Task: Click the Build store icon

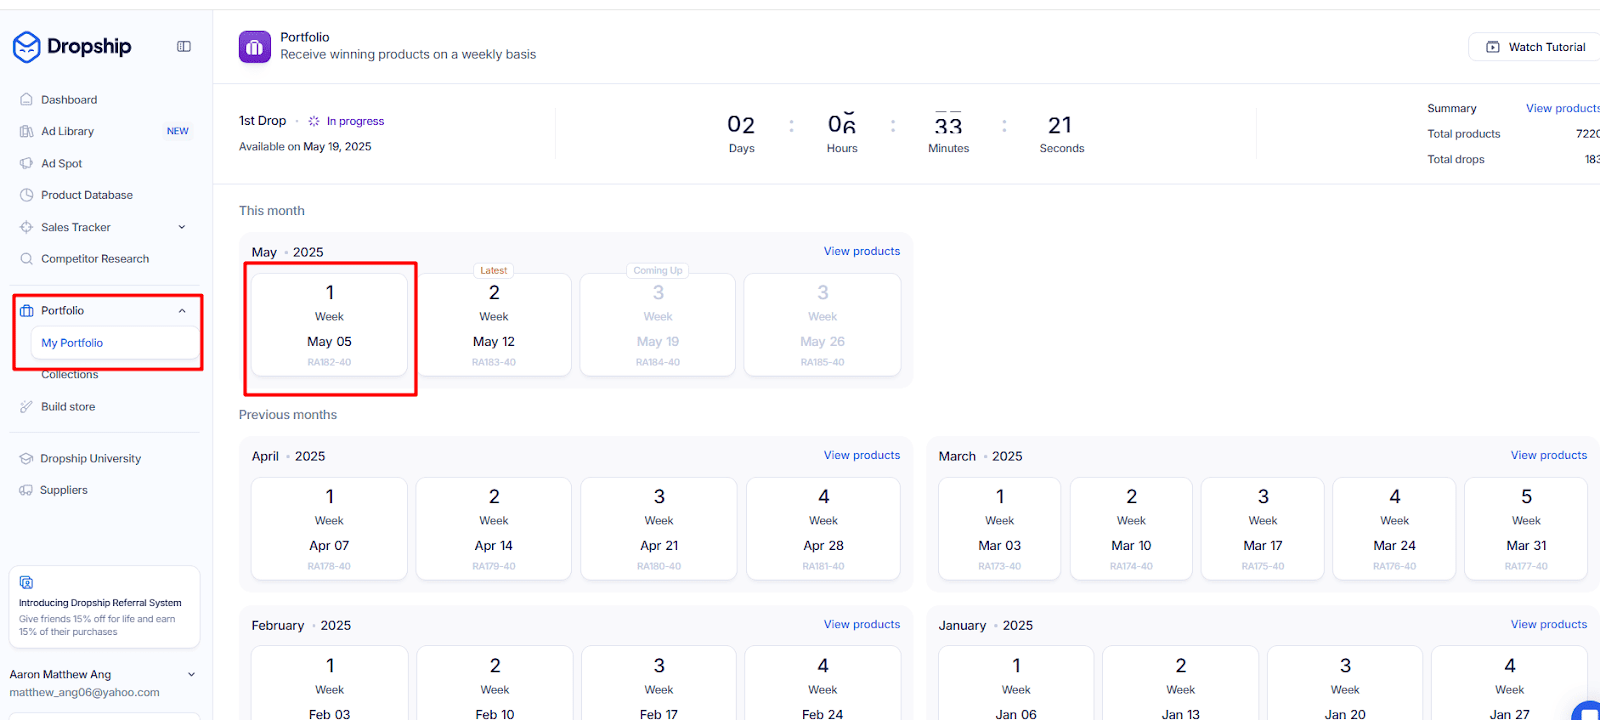Action: 27,407
